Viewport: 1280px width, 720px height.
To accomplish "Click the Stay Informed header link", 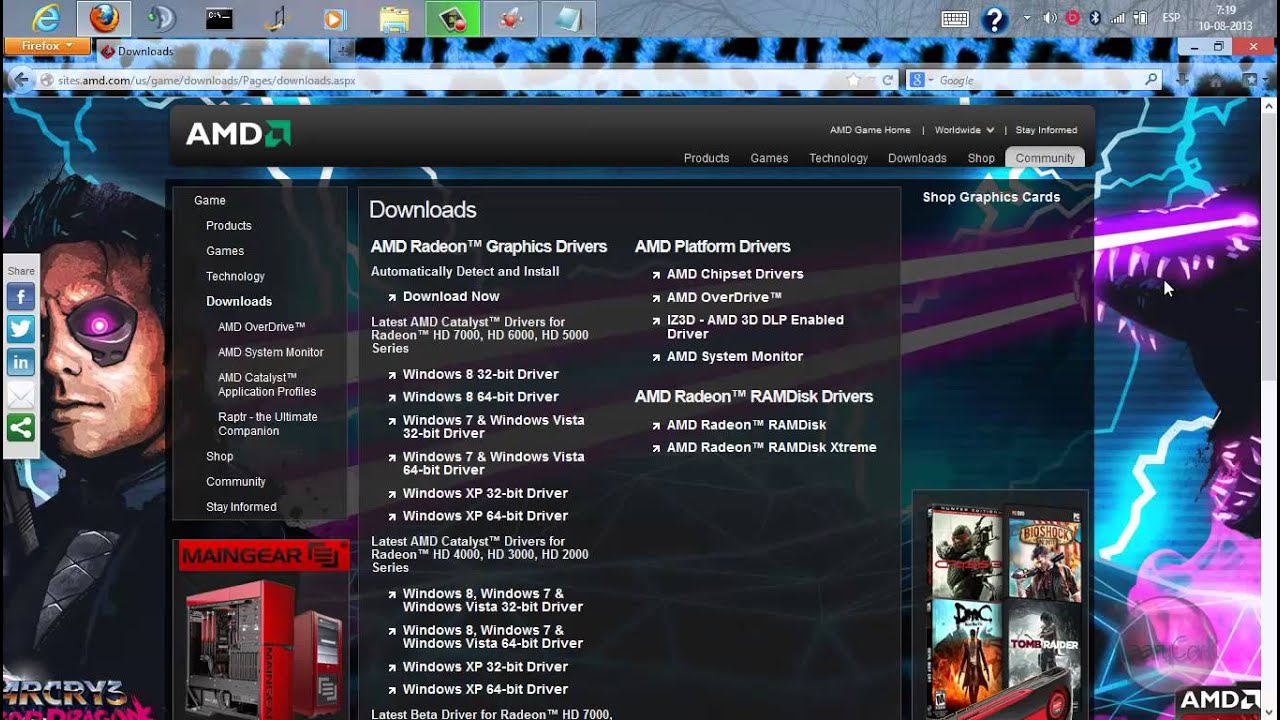I will click(1046, 130).
